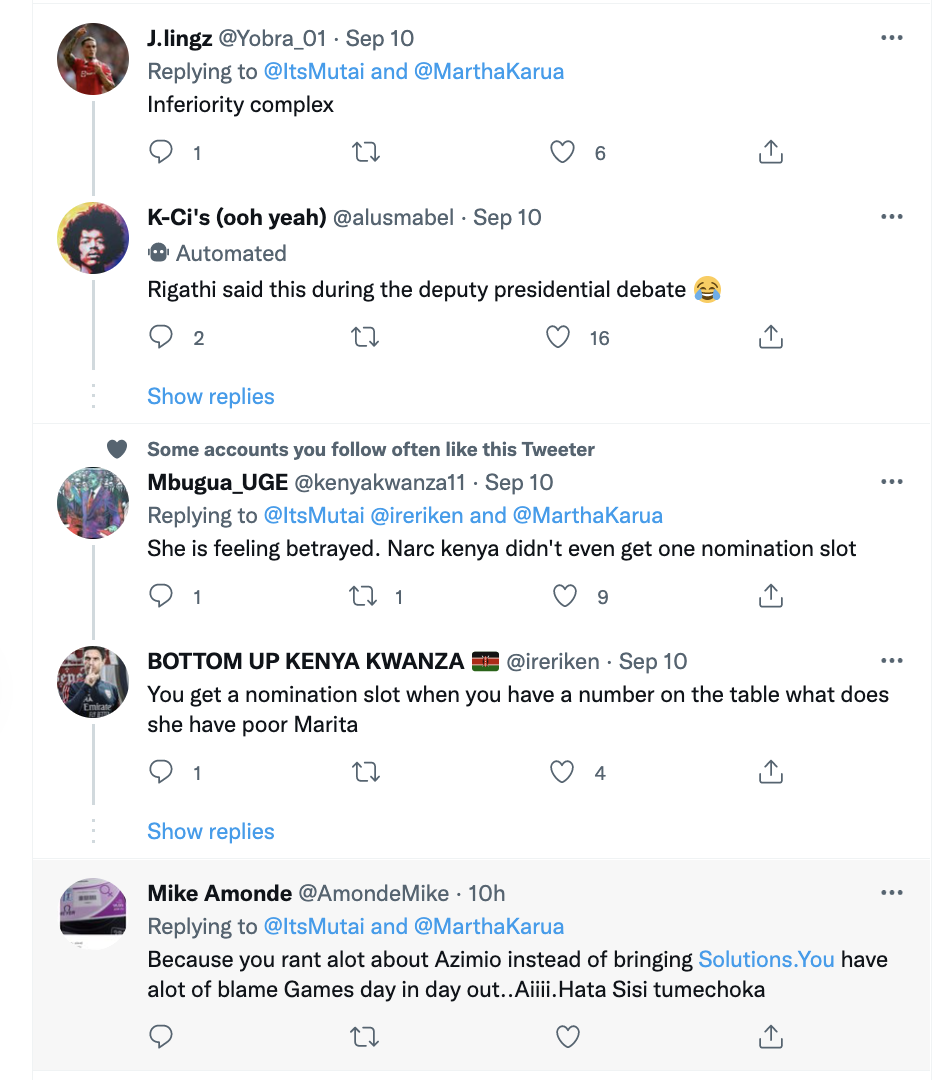
Task: Open more options menu on K-Ci's tweet
Action: tap(891, 217)
